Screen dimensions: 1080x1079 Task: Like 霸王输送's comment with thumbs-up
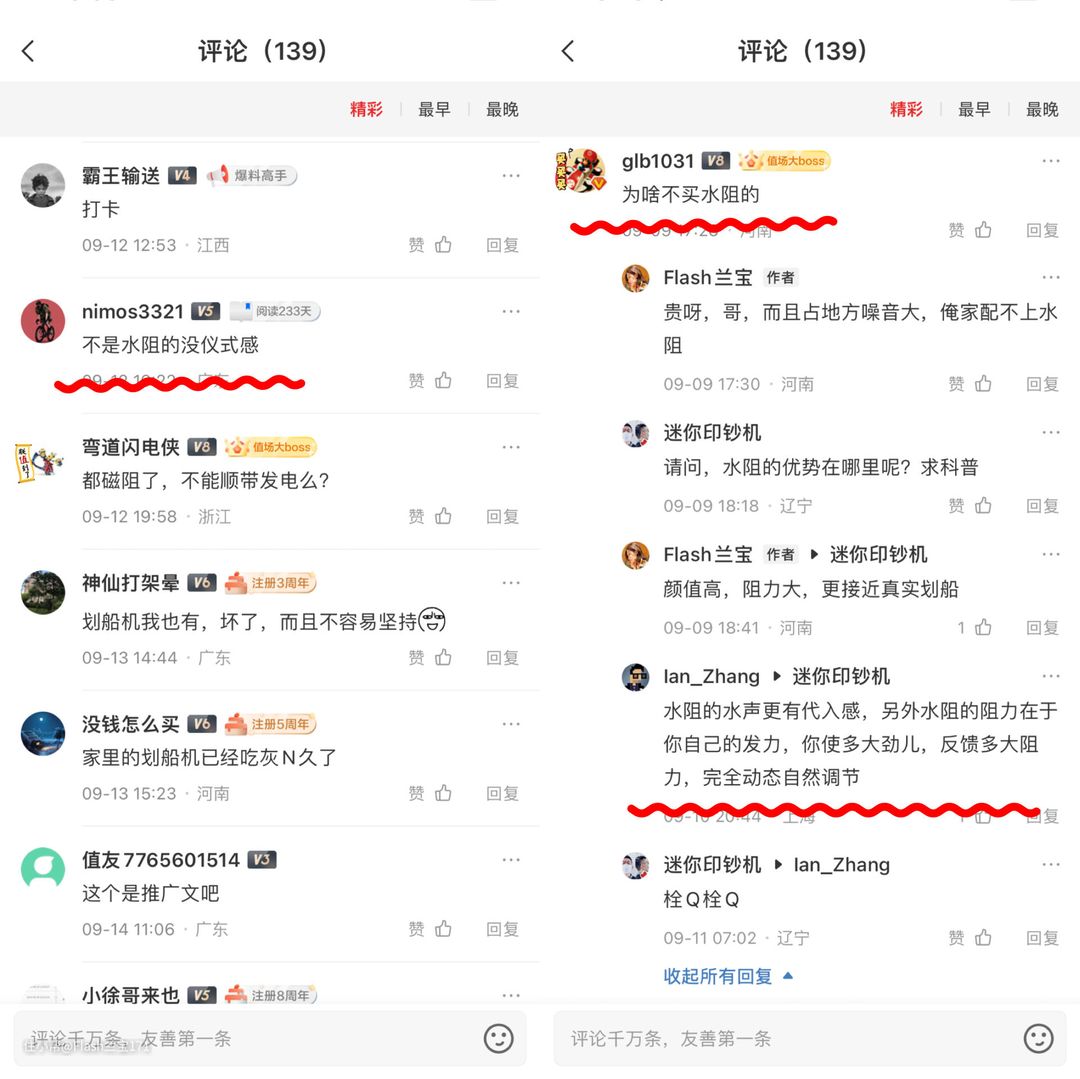pyautogui.click(x=443, y=244)
